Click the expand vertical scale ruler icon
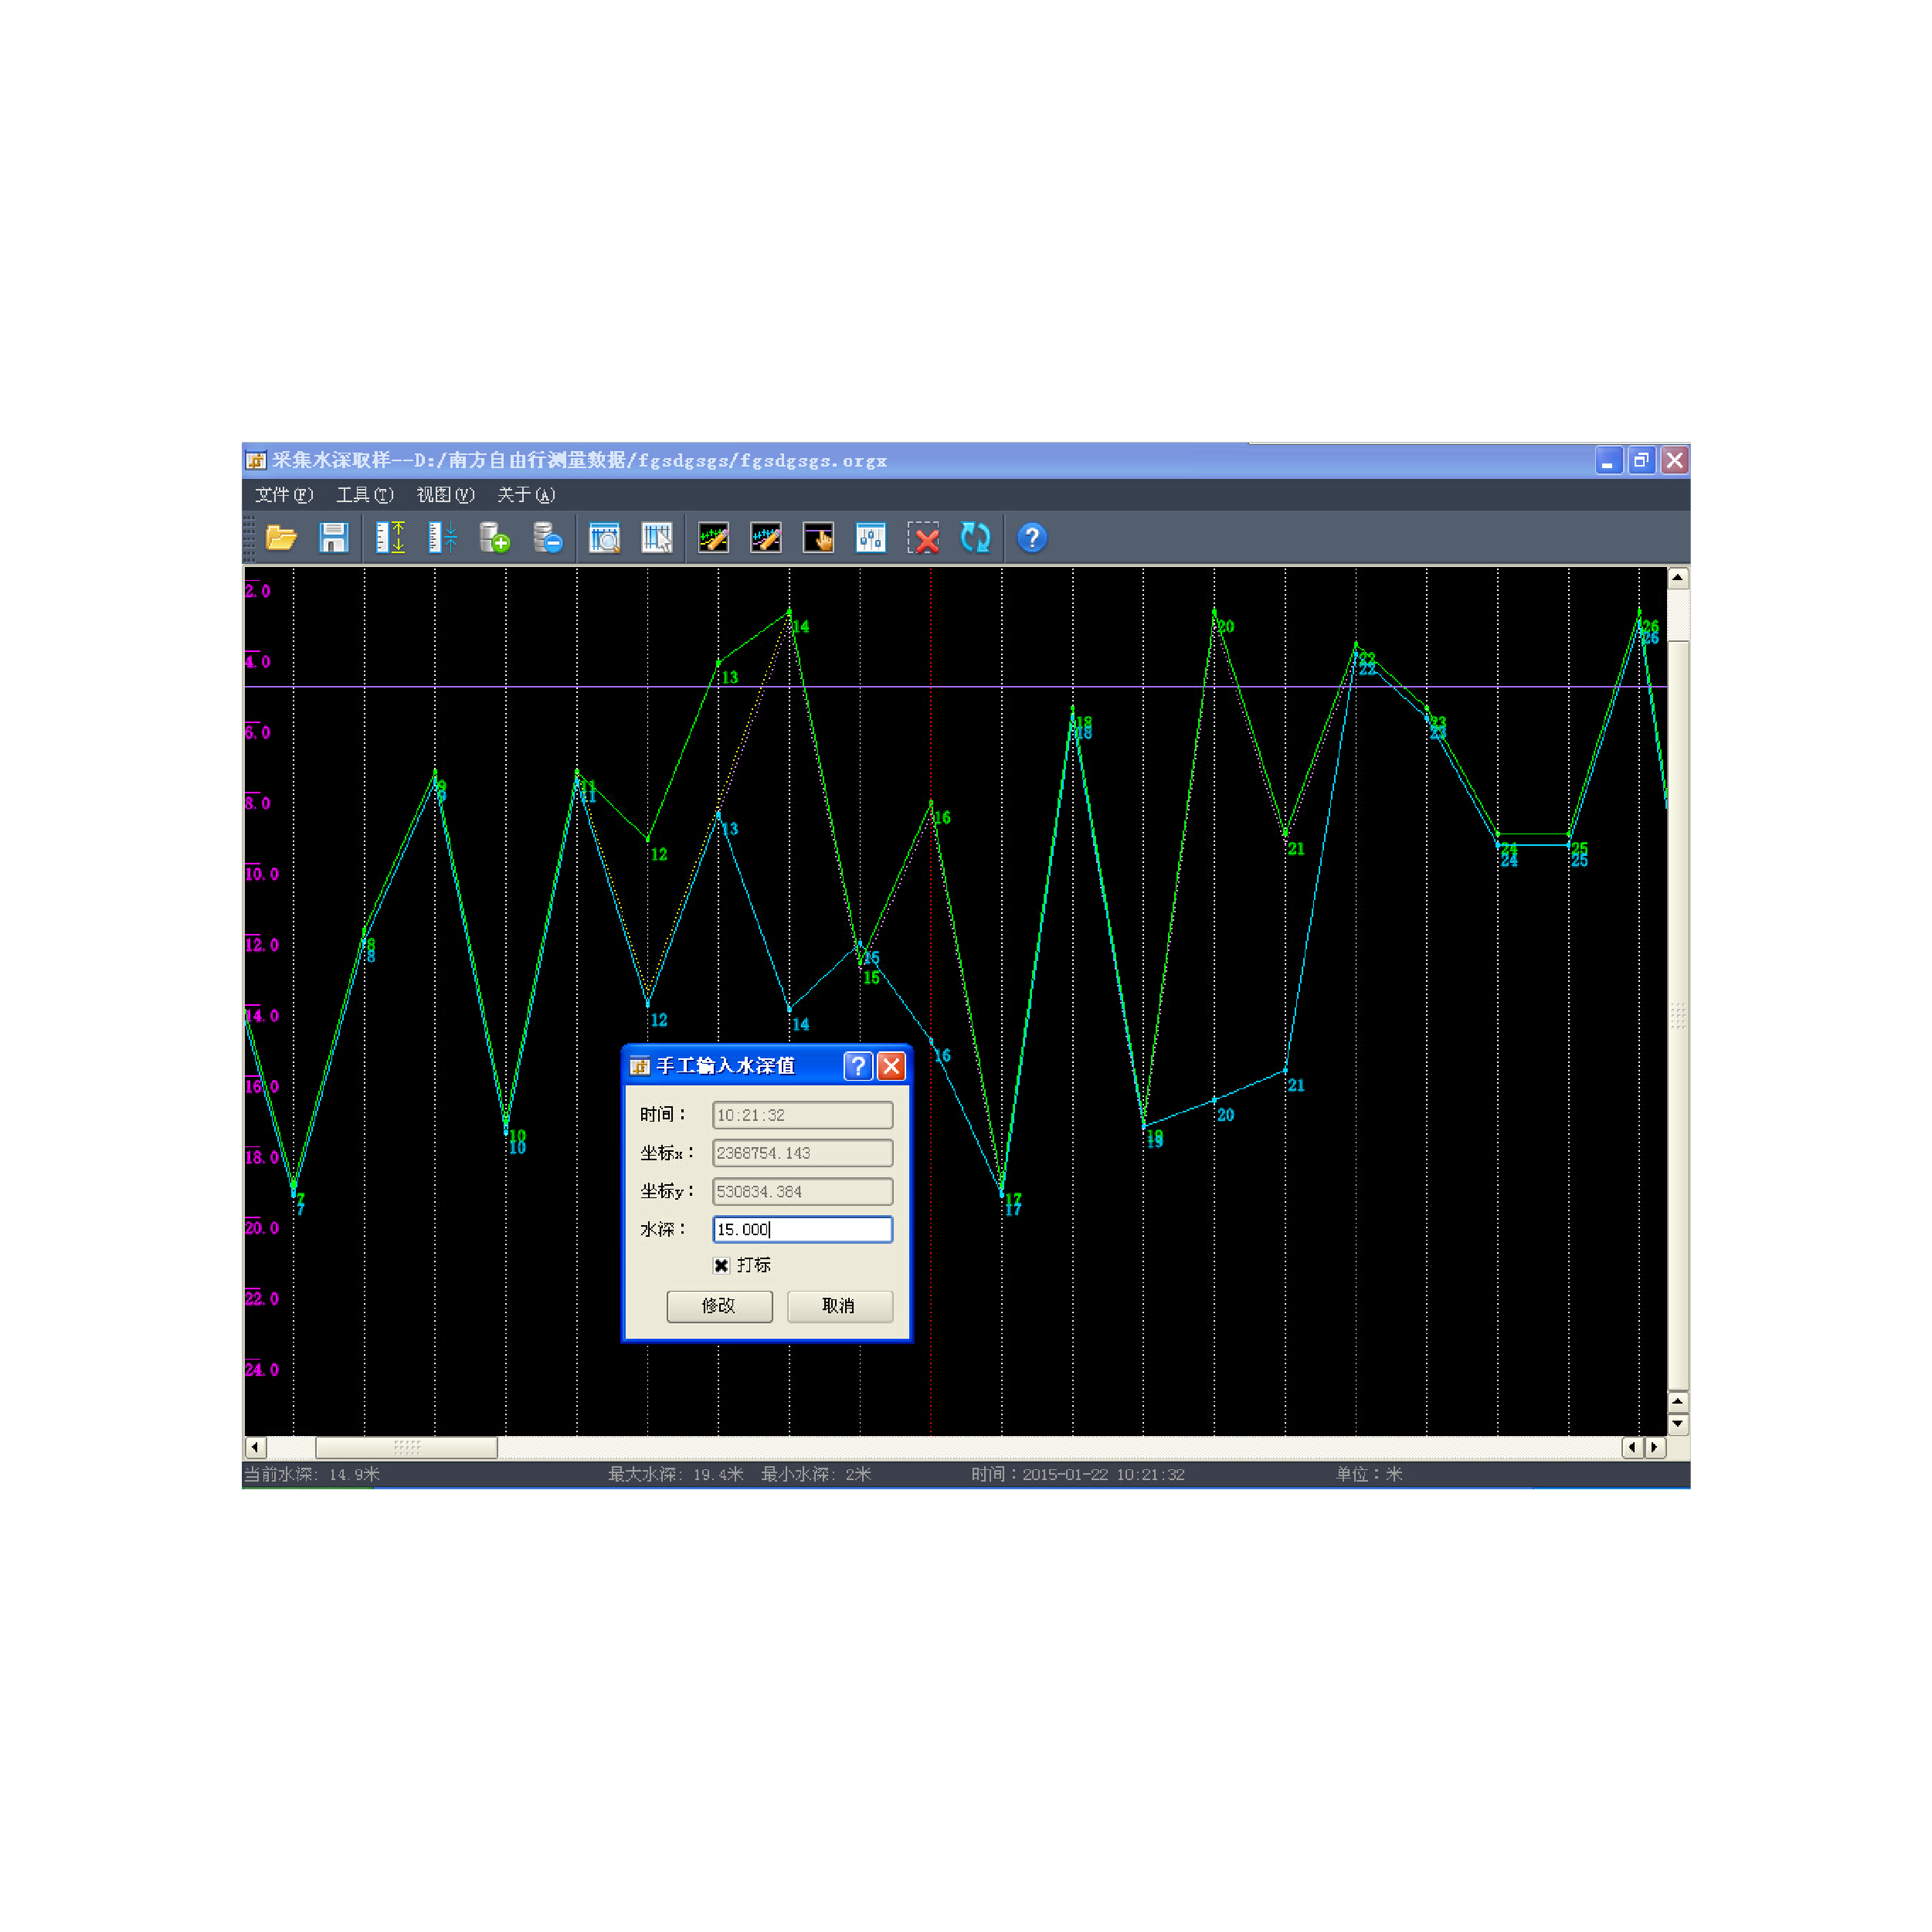This screenshot has height=1932, width=1932. point(390,538)
